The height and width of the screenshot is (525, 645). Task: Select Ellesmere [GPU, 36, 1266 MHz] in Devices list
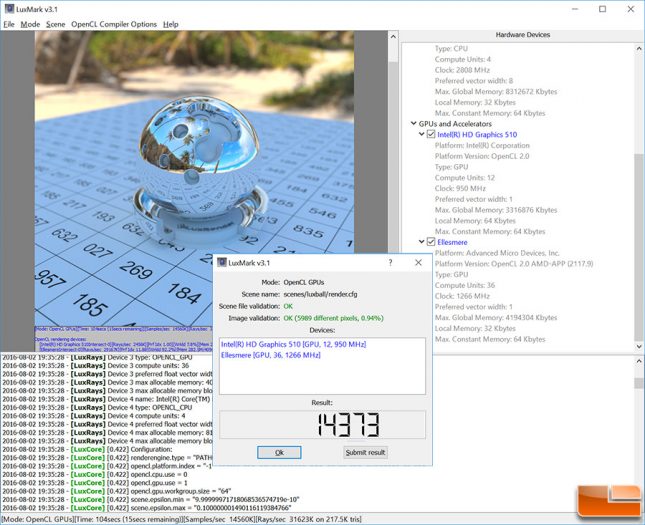click(270, 355)
